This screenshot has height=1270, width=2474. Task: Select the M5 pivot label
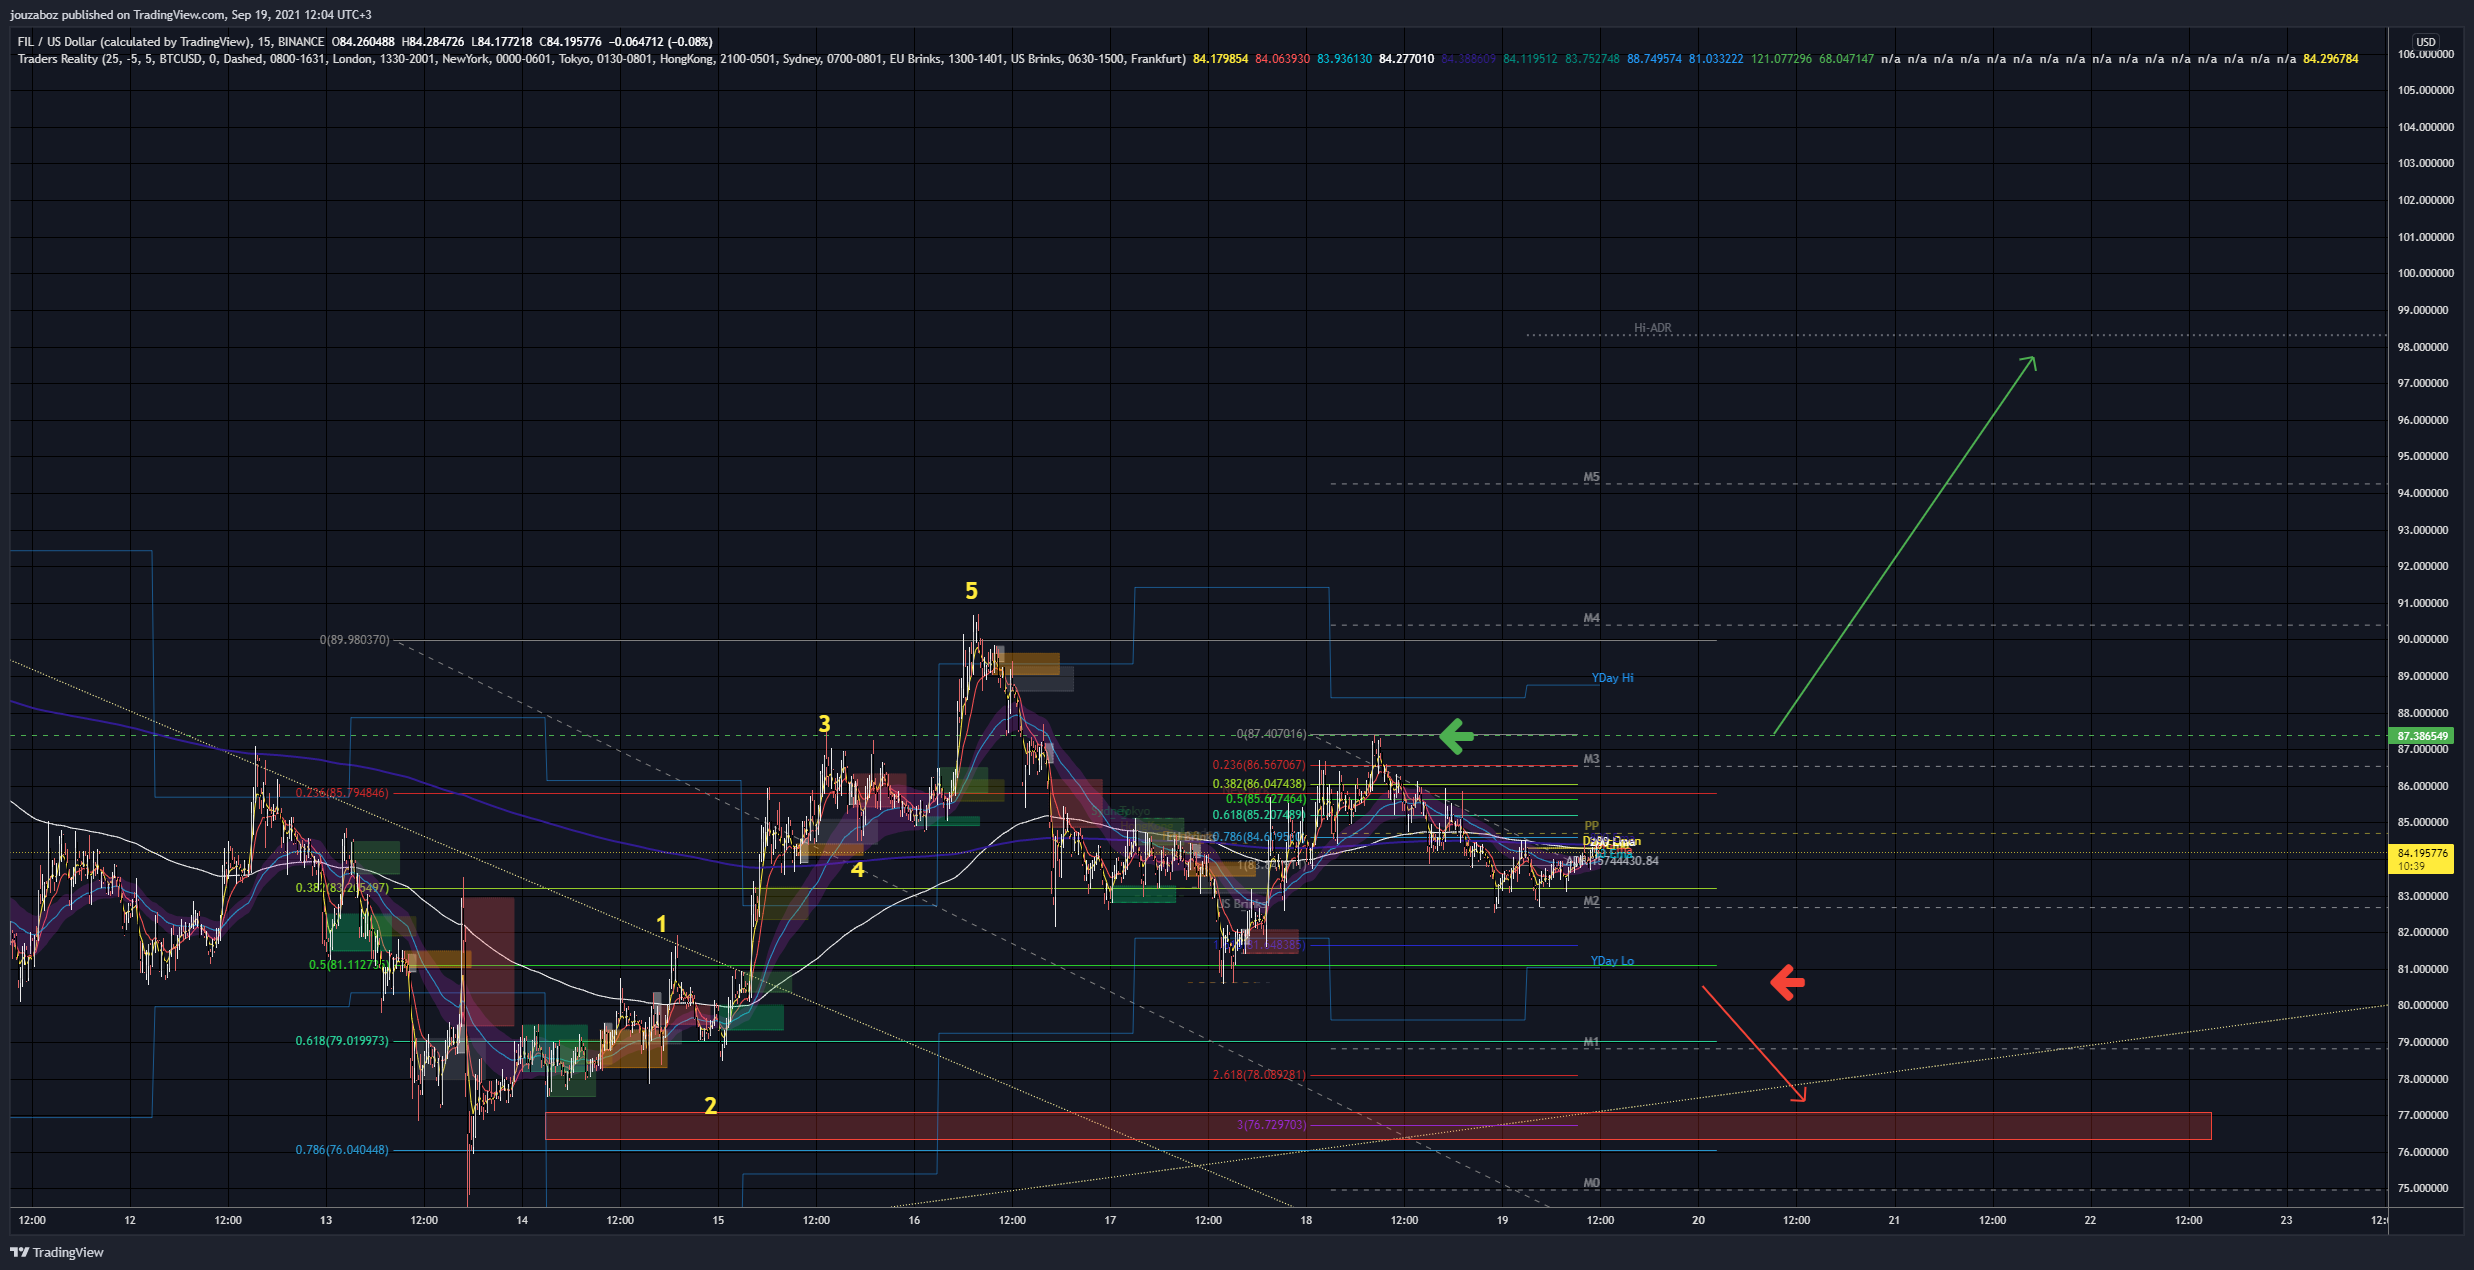(x=1591, y=477)
